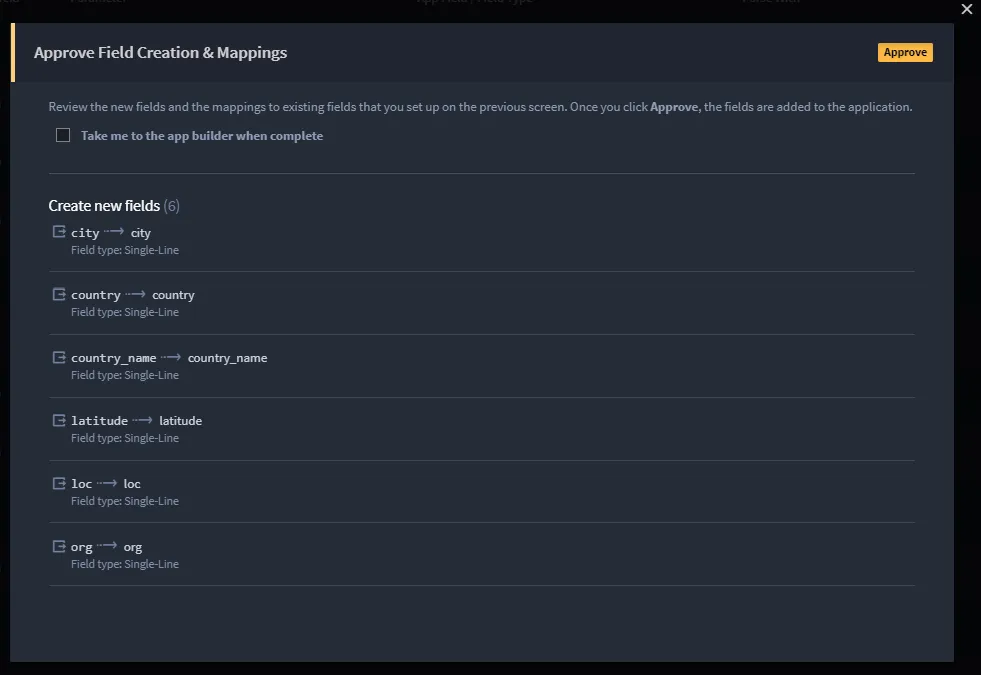The height and width of the screenshot is (675, 981).
Task: Click the field icon beside org
Action: [59, 546]
